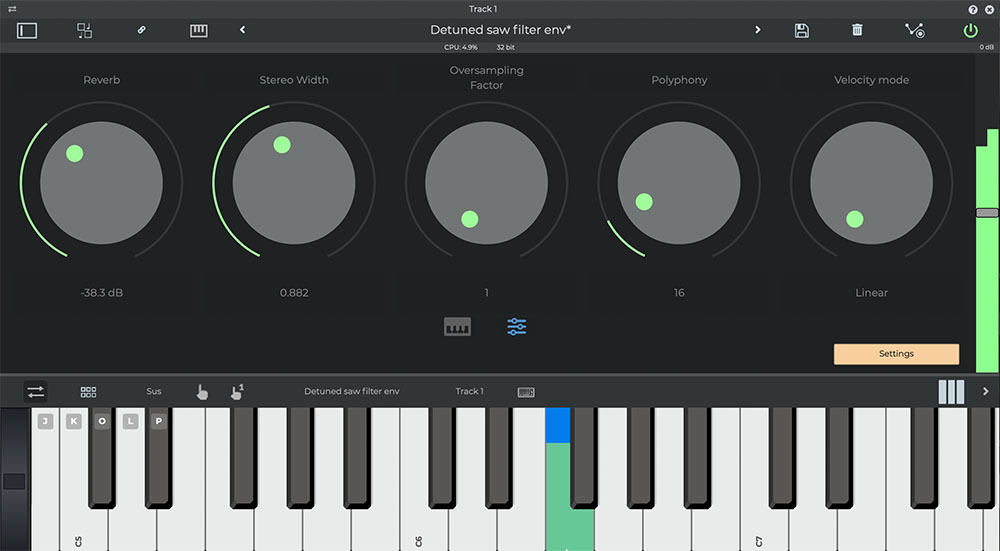This screenshot has width=1000, height=551.
Task: Toggle the computer keyboard input icon
Action: click(x=526, y=392)
